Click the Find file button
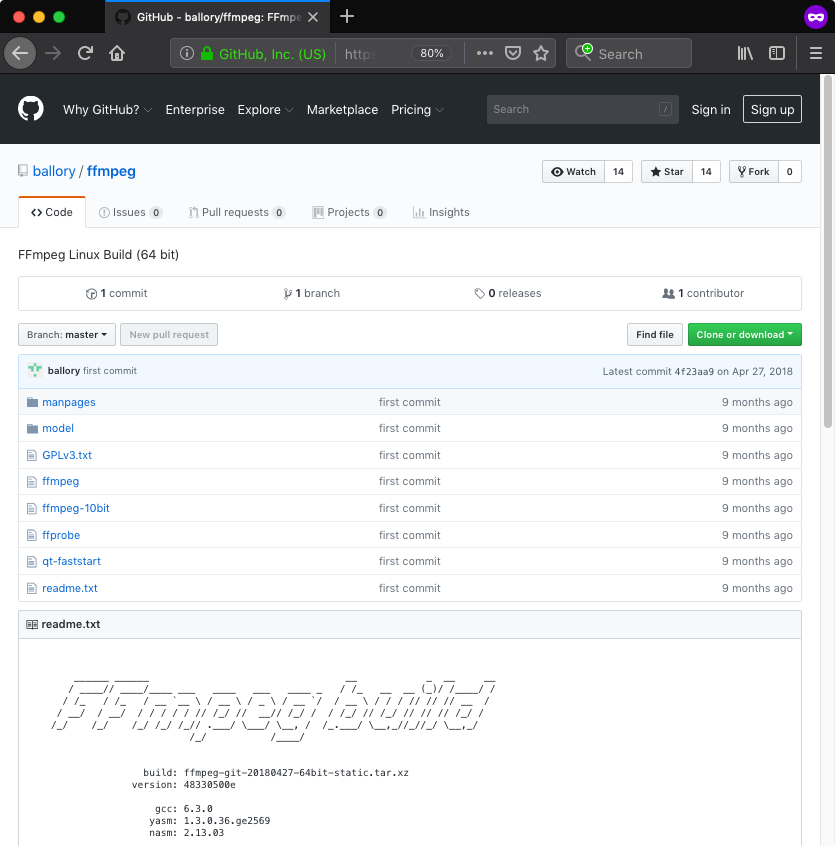Image resolution: width=835 pixels, height=846 pixels. (655, 335)
